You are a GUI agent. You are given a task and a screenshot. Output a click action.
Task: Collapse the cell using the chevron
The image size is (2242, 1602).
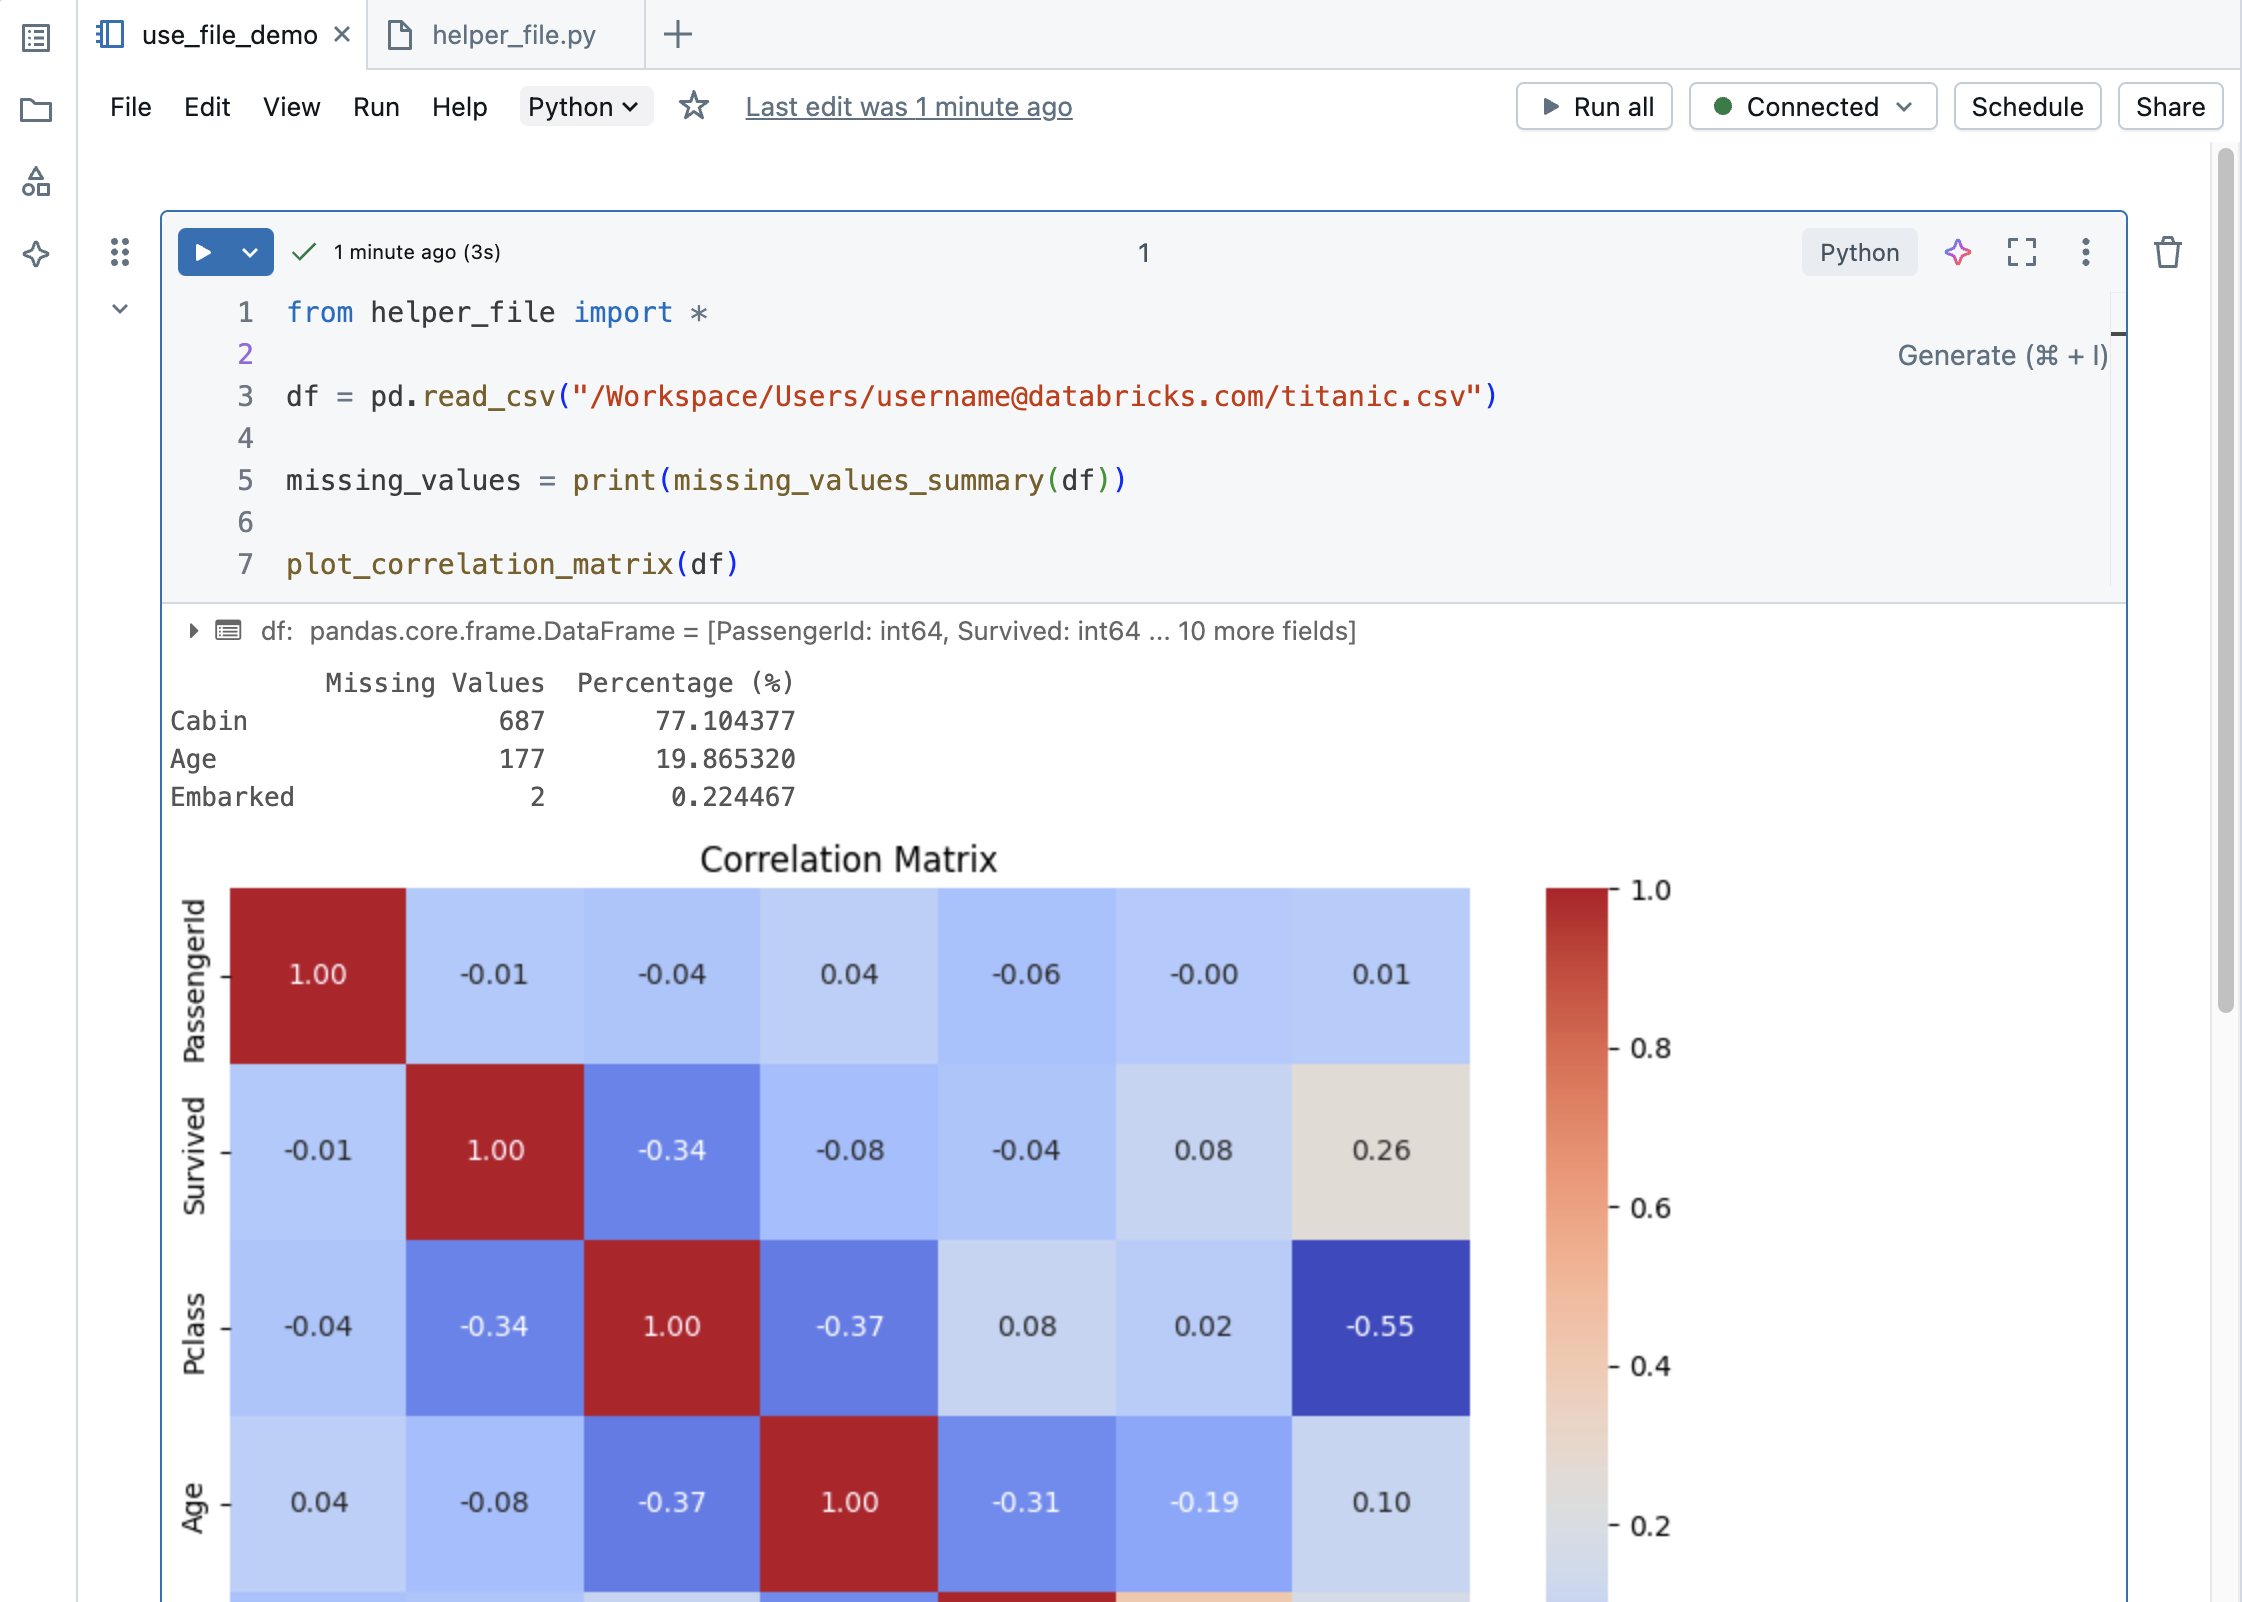pos(120,309)
